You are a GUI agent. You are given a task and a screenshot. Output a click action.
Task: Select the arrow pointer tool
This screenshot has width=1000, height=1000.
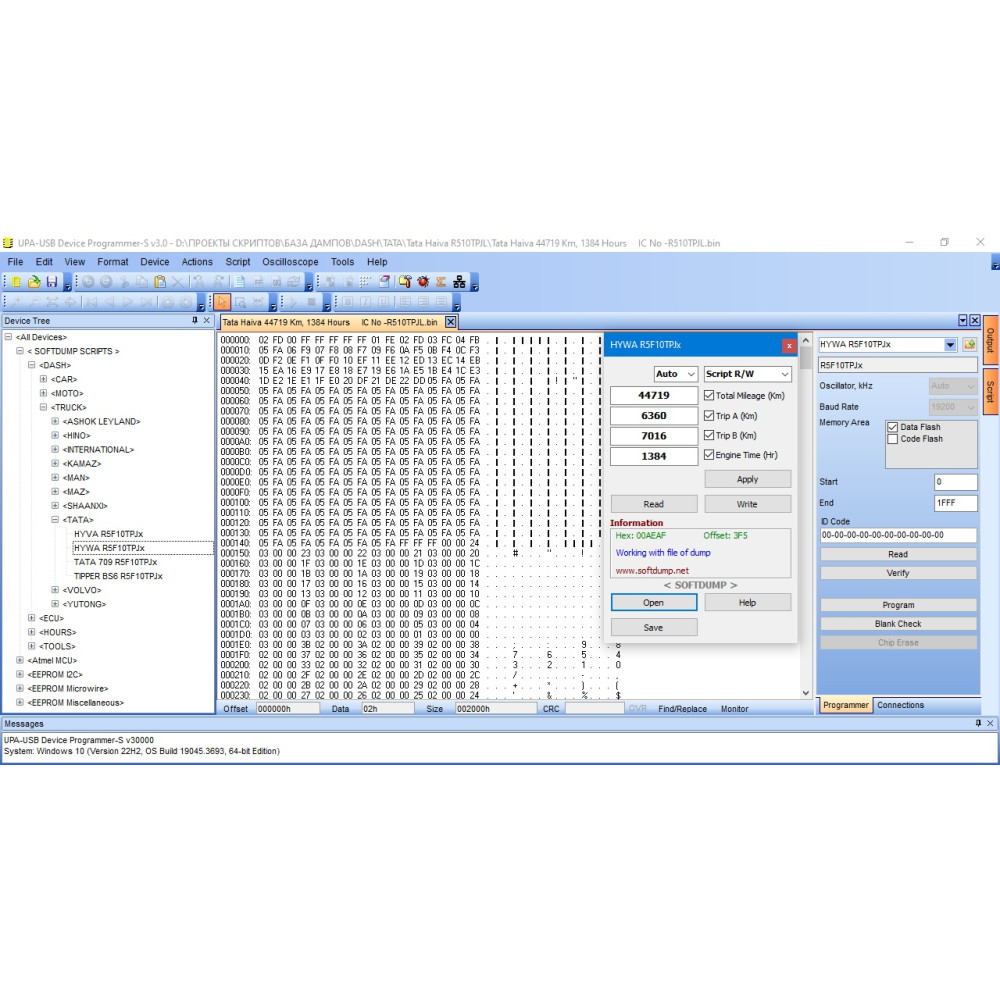click(222, 302)
